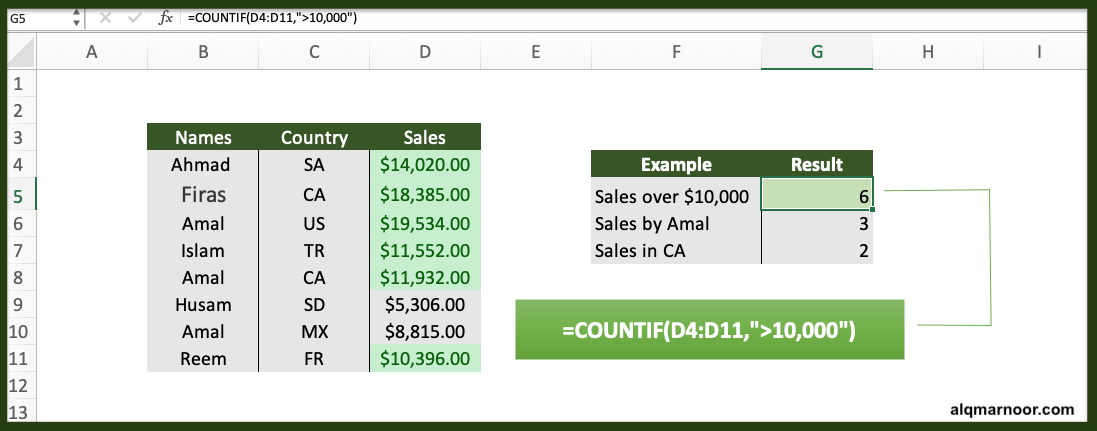This screenshot has height=431, width=1097.
Task: Select column D header
Action: point(425,52)
